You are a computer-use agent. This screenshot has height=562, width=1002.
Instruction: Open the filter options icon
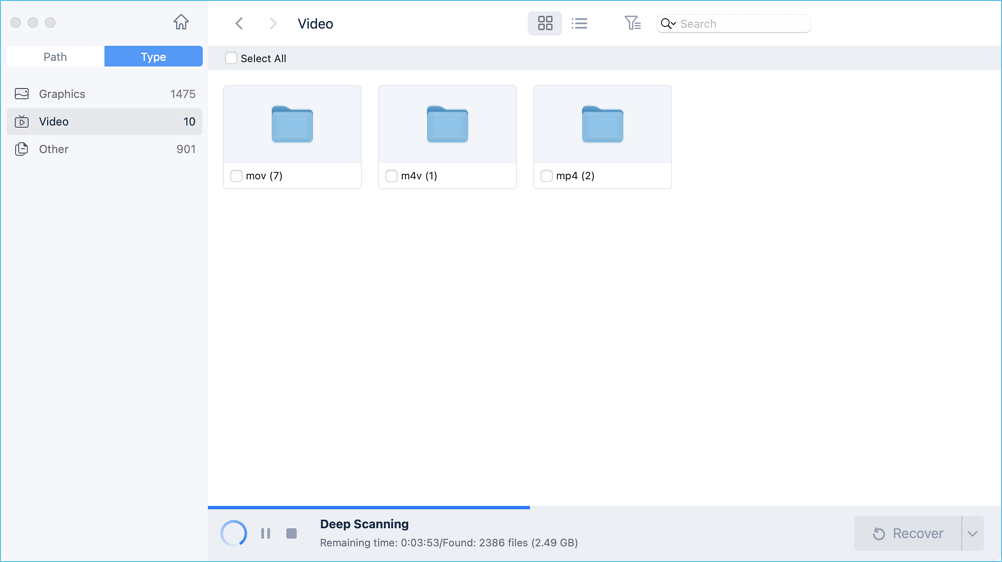(632, 24)
